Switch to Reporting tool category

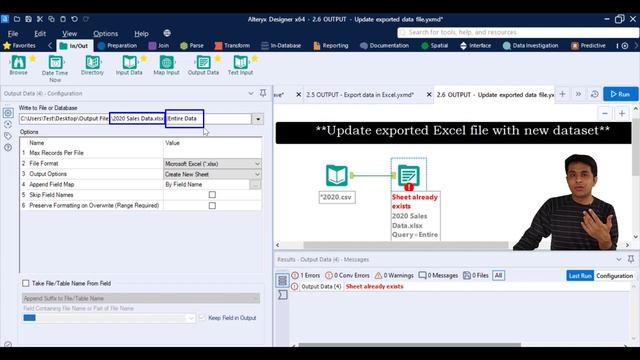[x=331, y=46]
